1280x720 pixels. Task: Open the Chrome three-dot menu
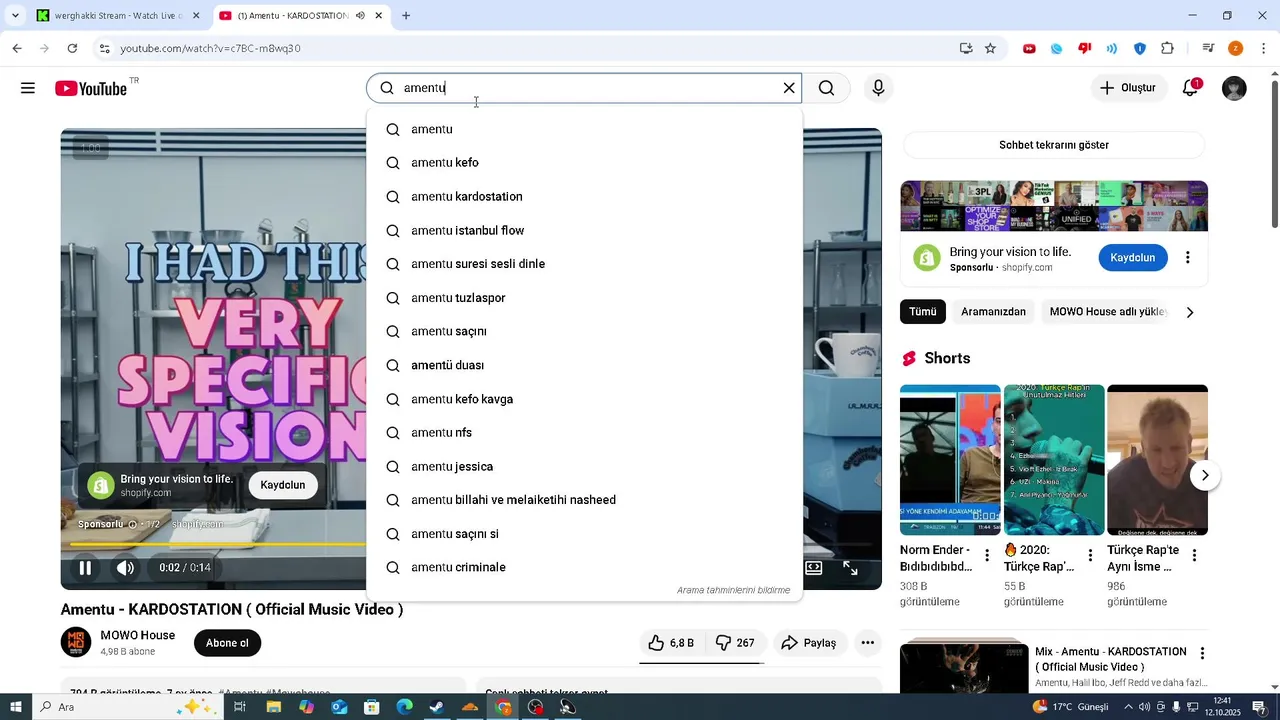(1263, 48)
